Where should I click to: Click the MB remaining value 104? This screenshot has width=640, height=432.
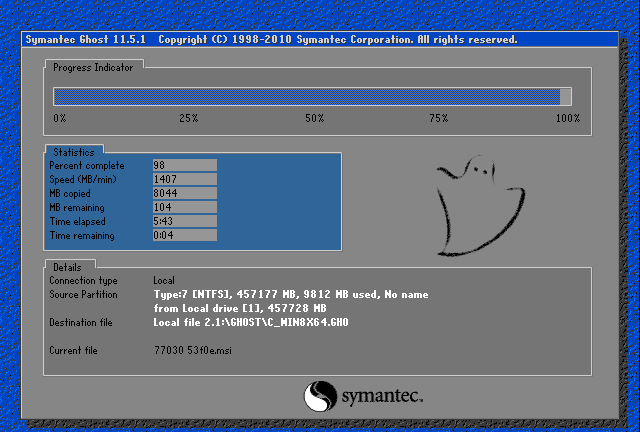click(x=184, y=207)
